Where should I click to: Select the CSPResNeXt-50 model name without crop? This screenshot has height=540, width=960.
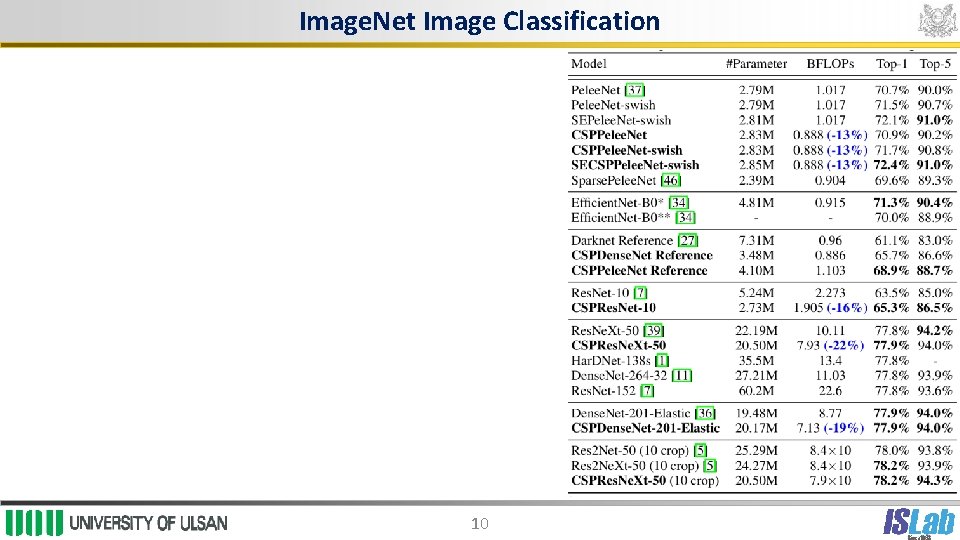(x=618, y=345)
